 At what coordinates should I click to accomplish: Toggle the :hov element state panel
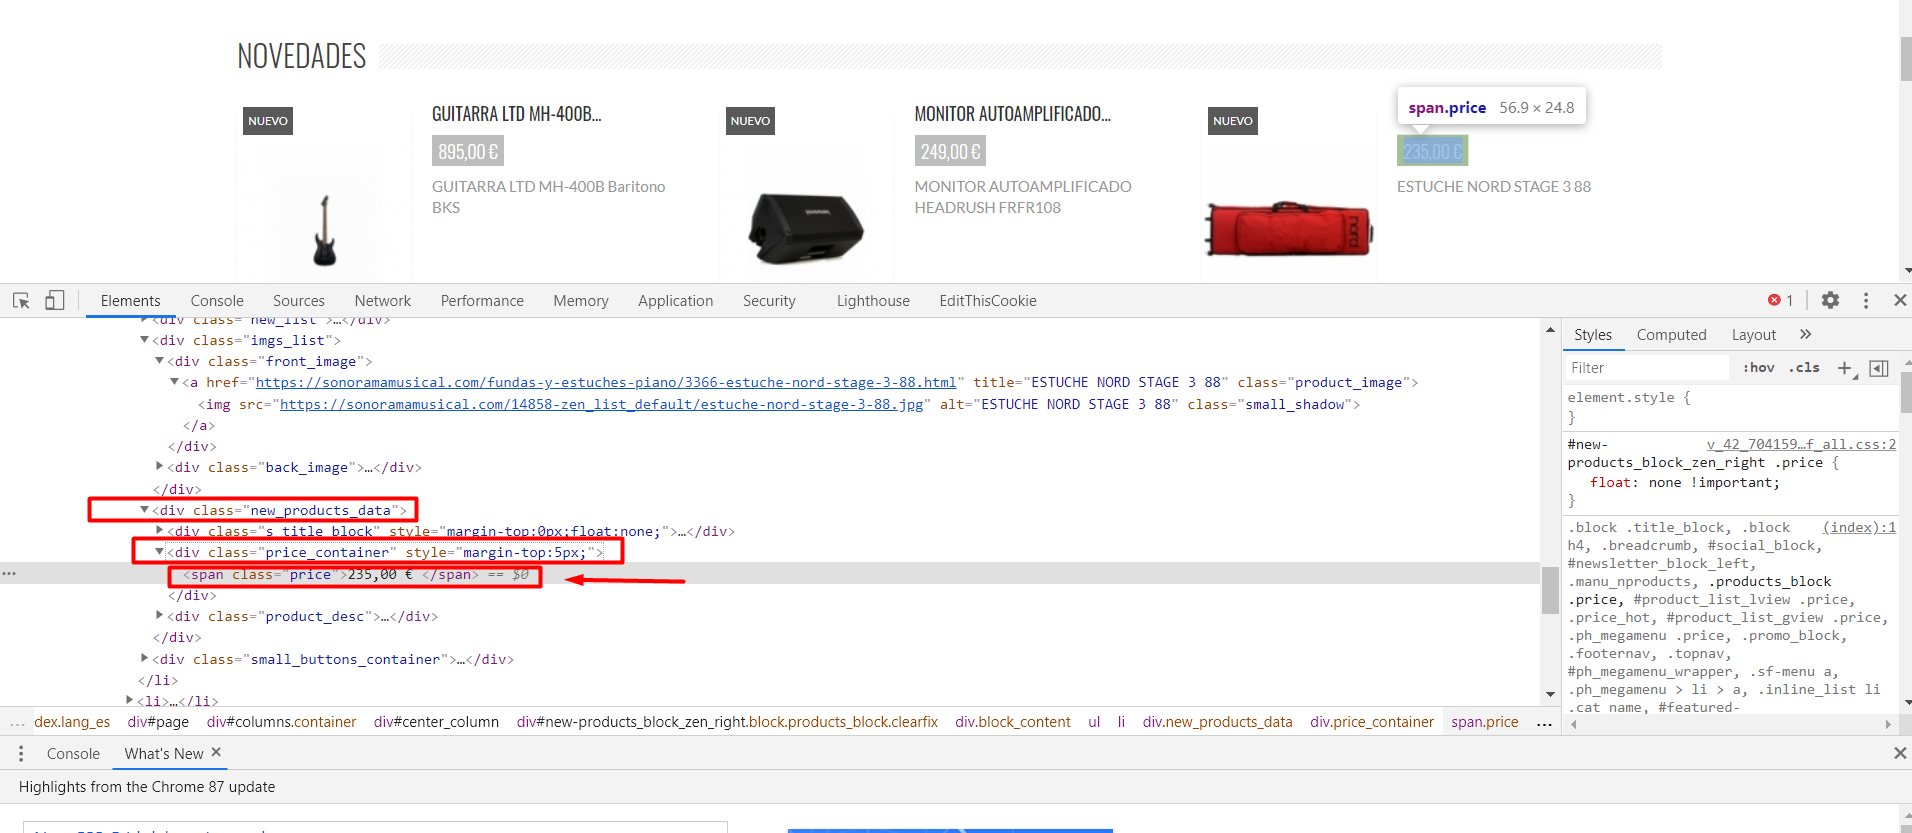pos(1758,368)
